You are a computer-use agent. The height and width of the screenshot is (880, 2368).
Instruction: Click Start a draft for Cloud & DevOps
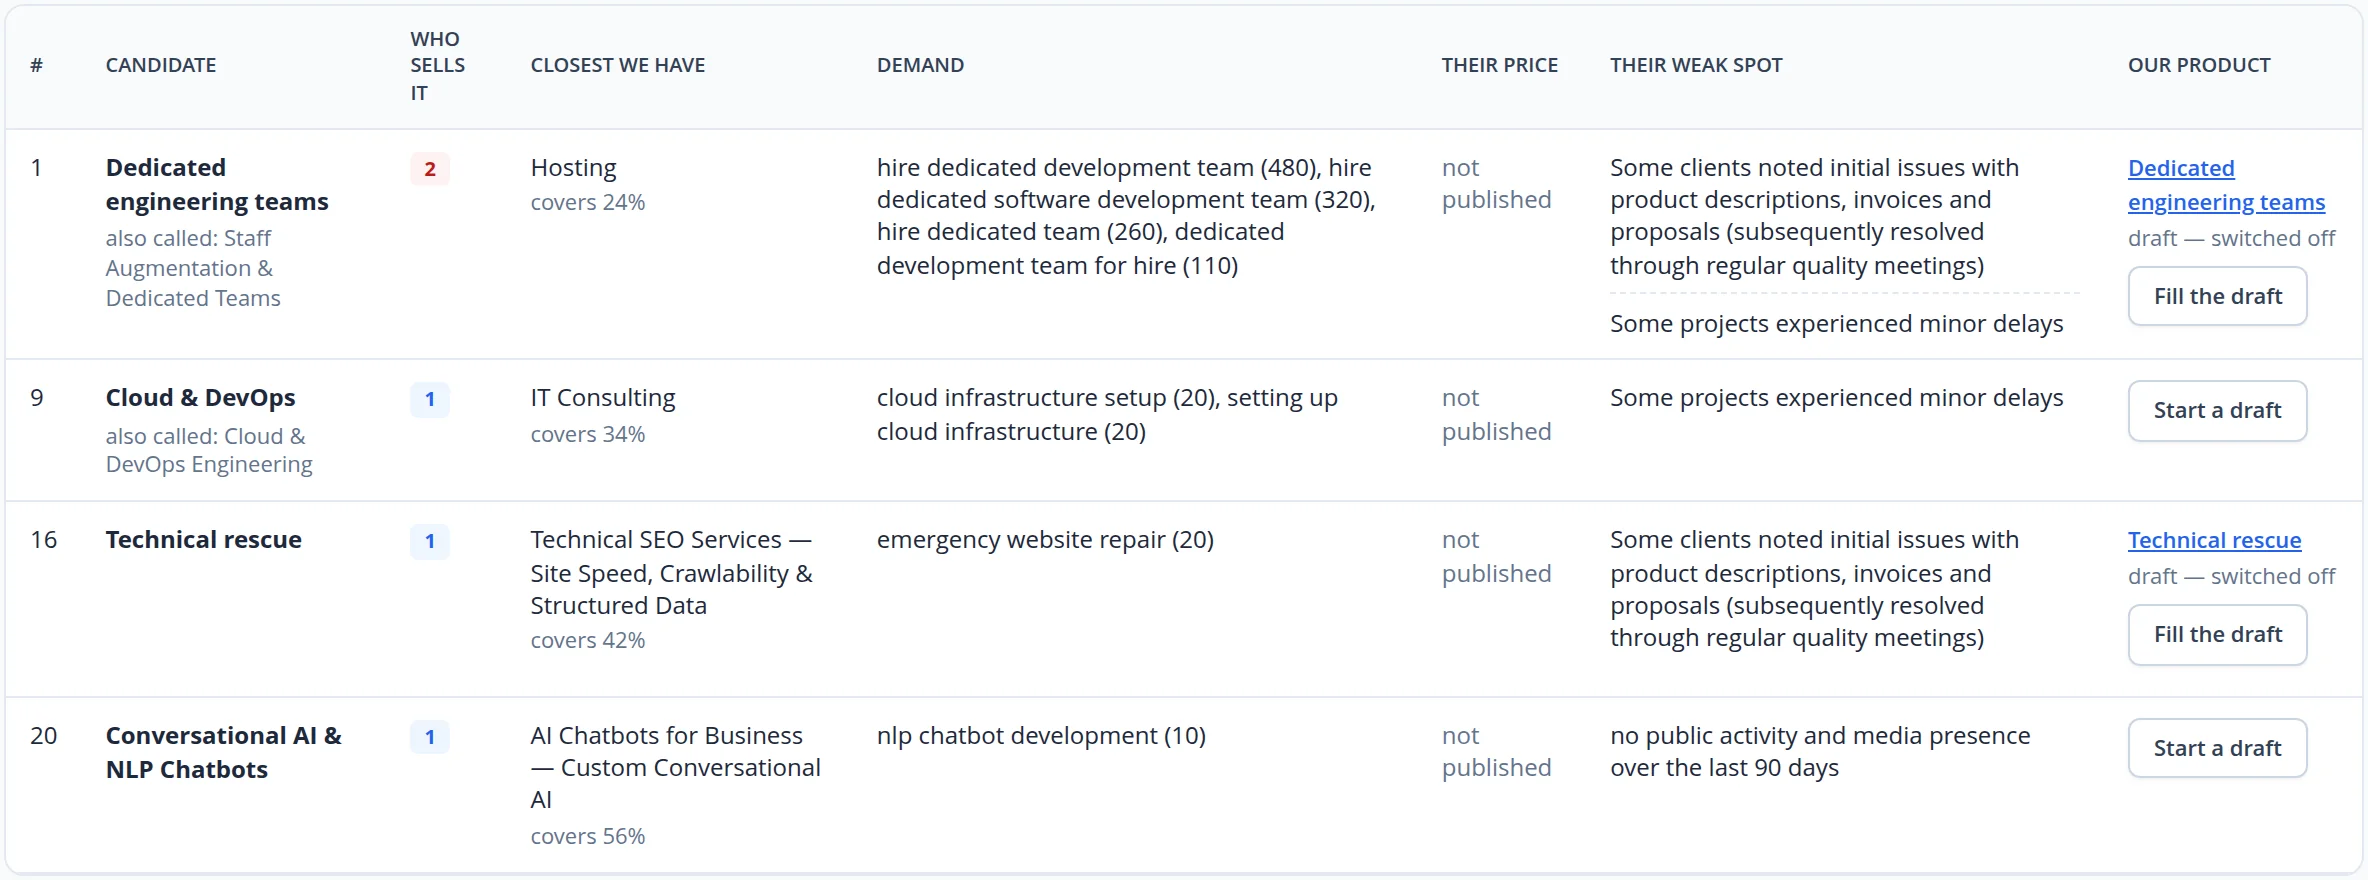(2217, 410)
